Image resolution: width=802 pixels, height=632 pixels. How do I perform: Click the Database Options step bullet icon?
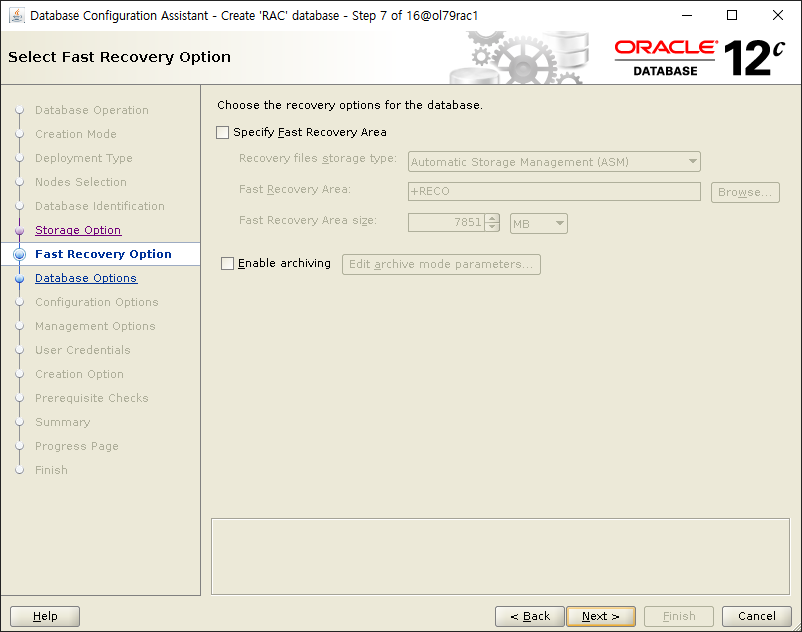click(x=19, y=279)
